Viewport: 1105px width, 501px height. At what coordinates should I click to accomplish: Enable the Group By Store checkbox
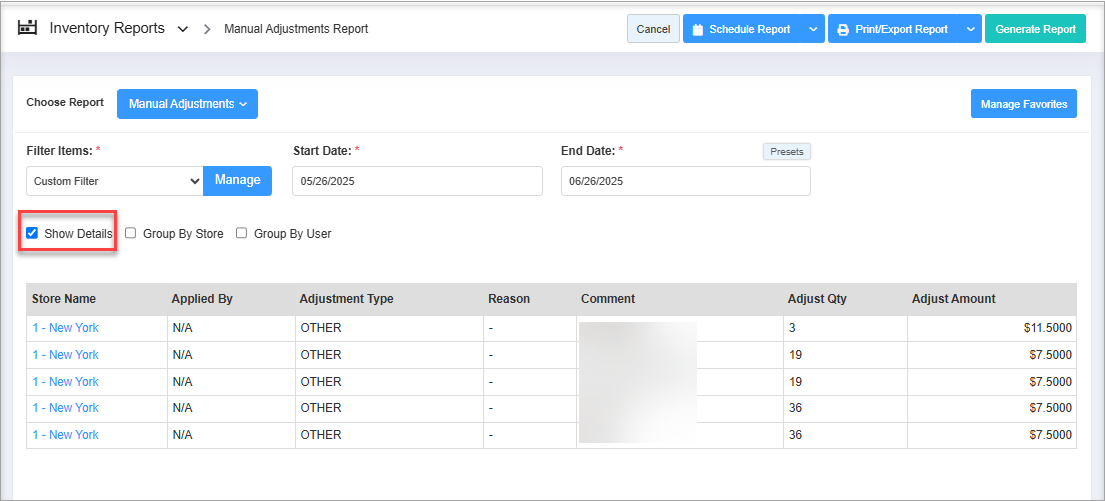[130, 234]
